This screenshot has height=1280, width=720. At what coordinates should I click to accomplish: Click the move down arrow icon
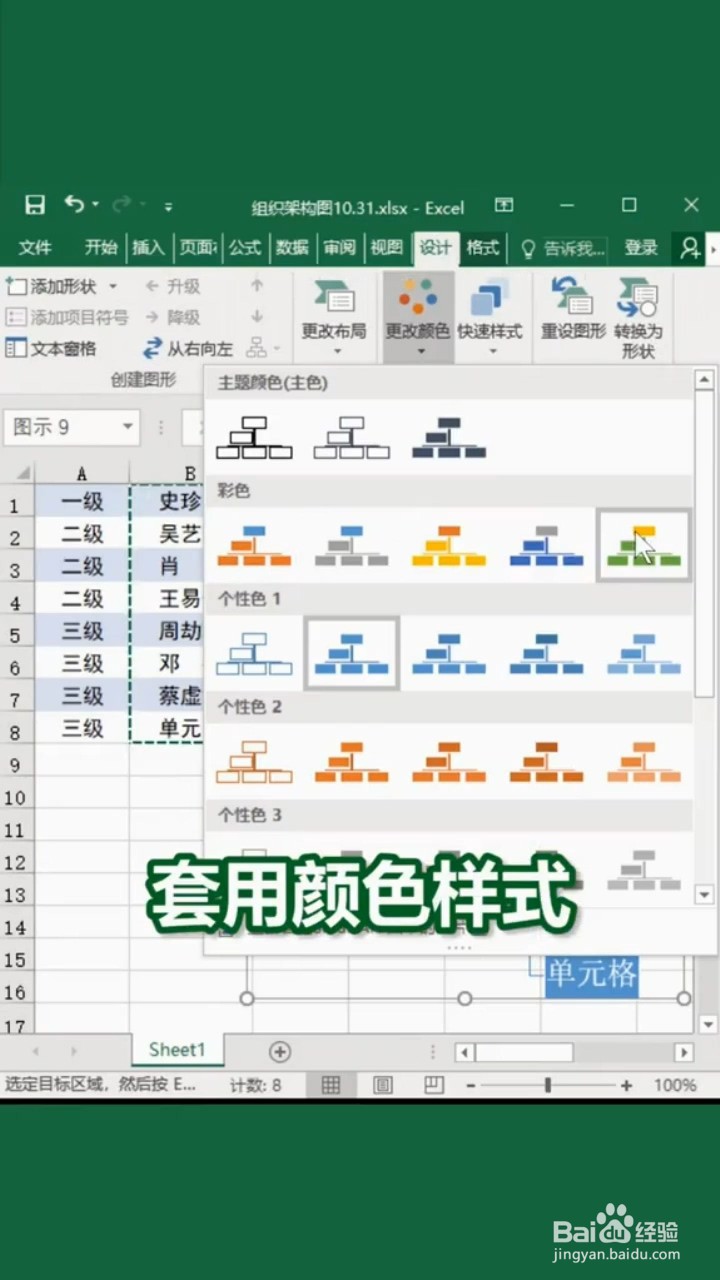pyautogui.click(x=257, y=317)
